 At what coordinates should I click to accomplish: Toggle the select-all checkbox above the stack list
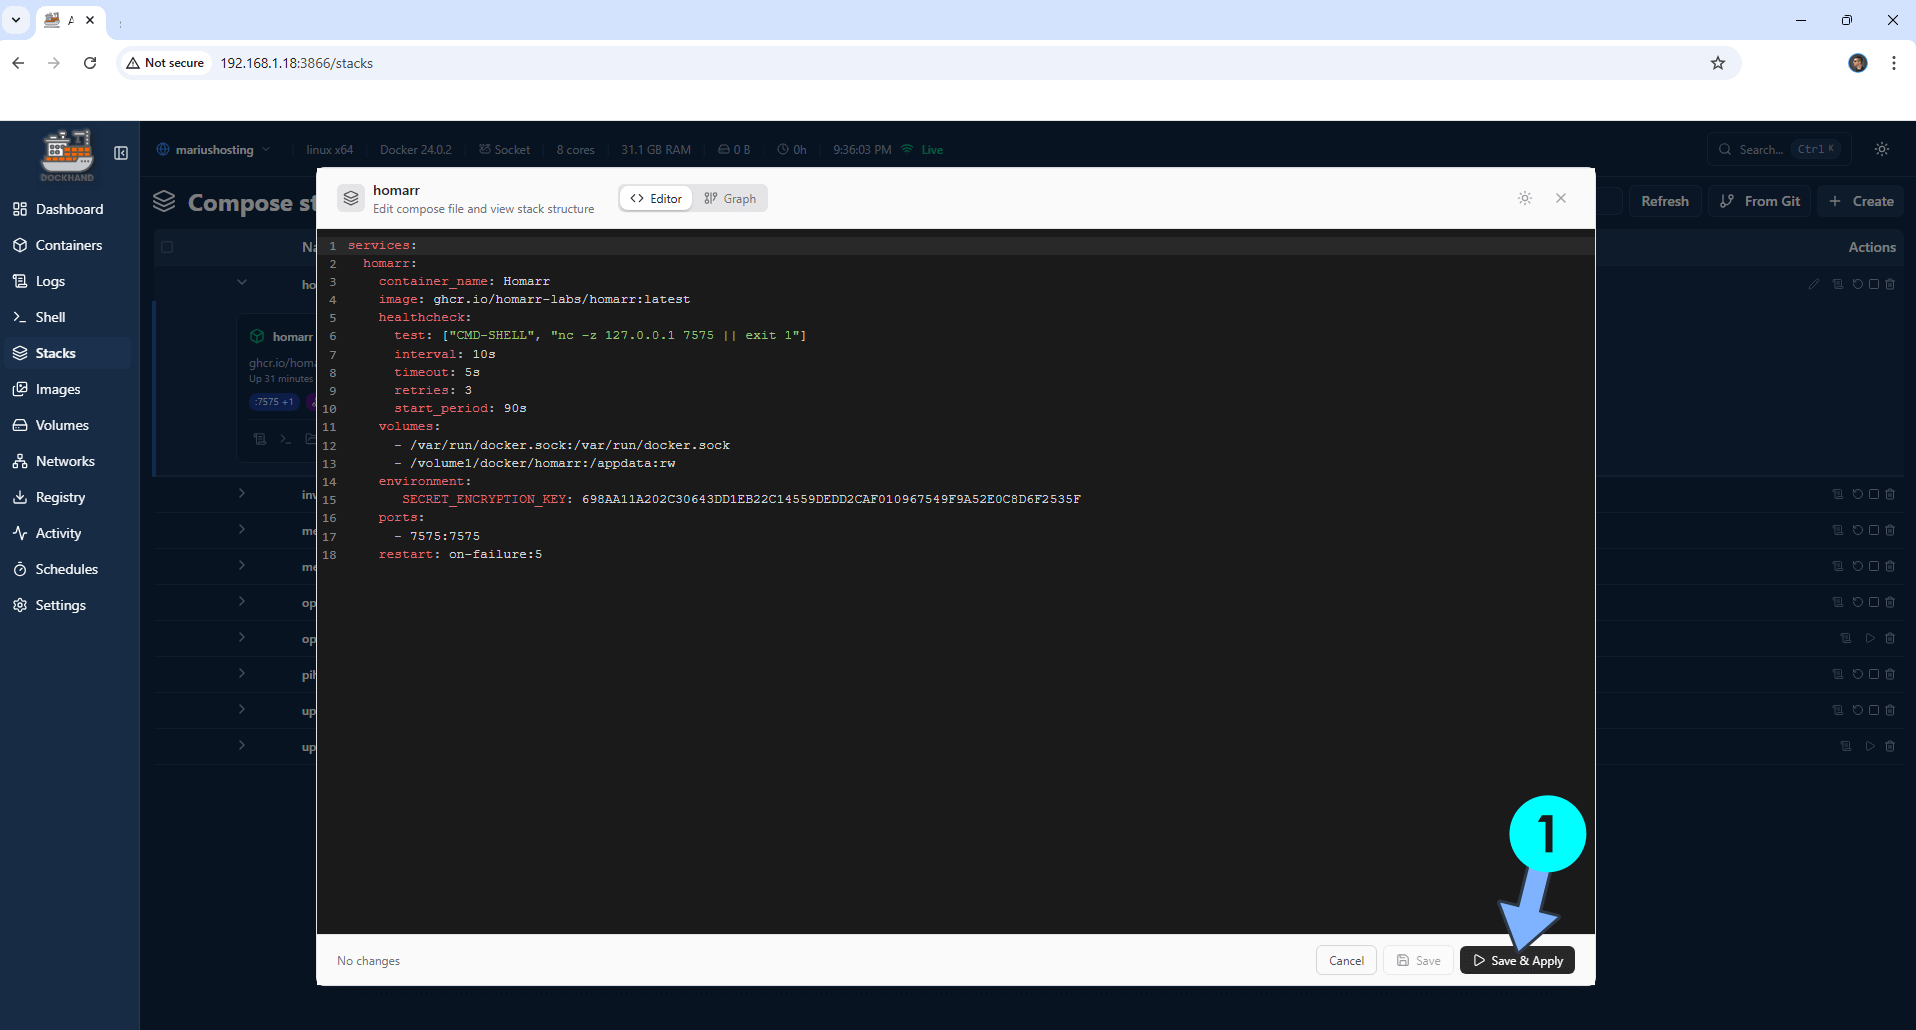click(x=166, y=246)
